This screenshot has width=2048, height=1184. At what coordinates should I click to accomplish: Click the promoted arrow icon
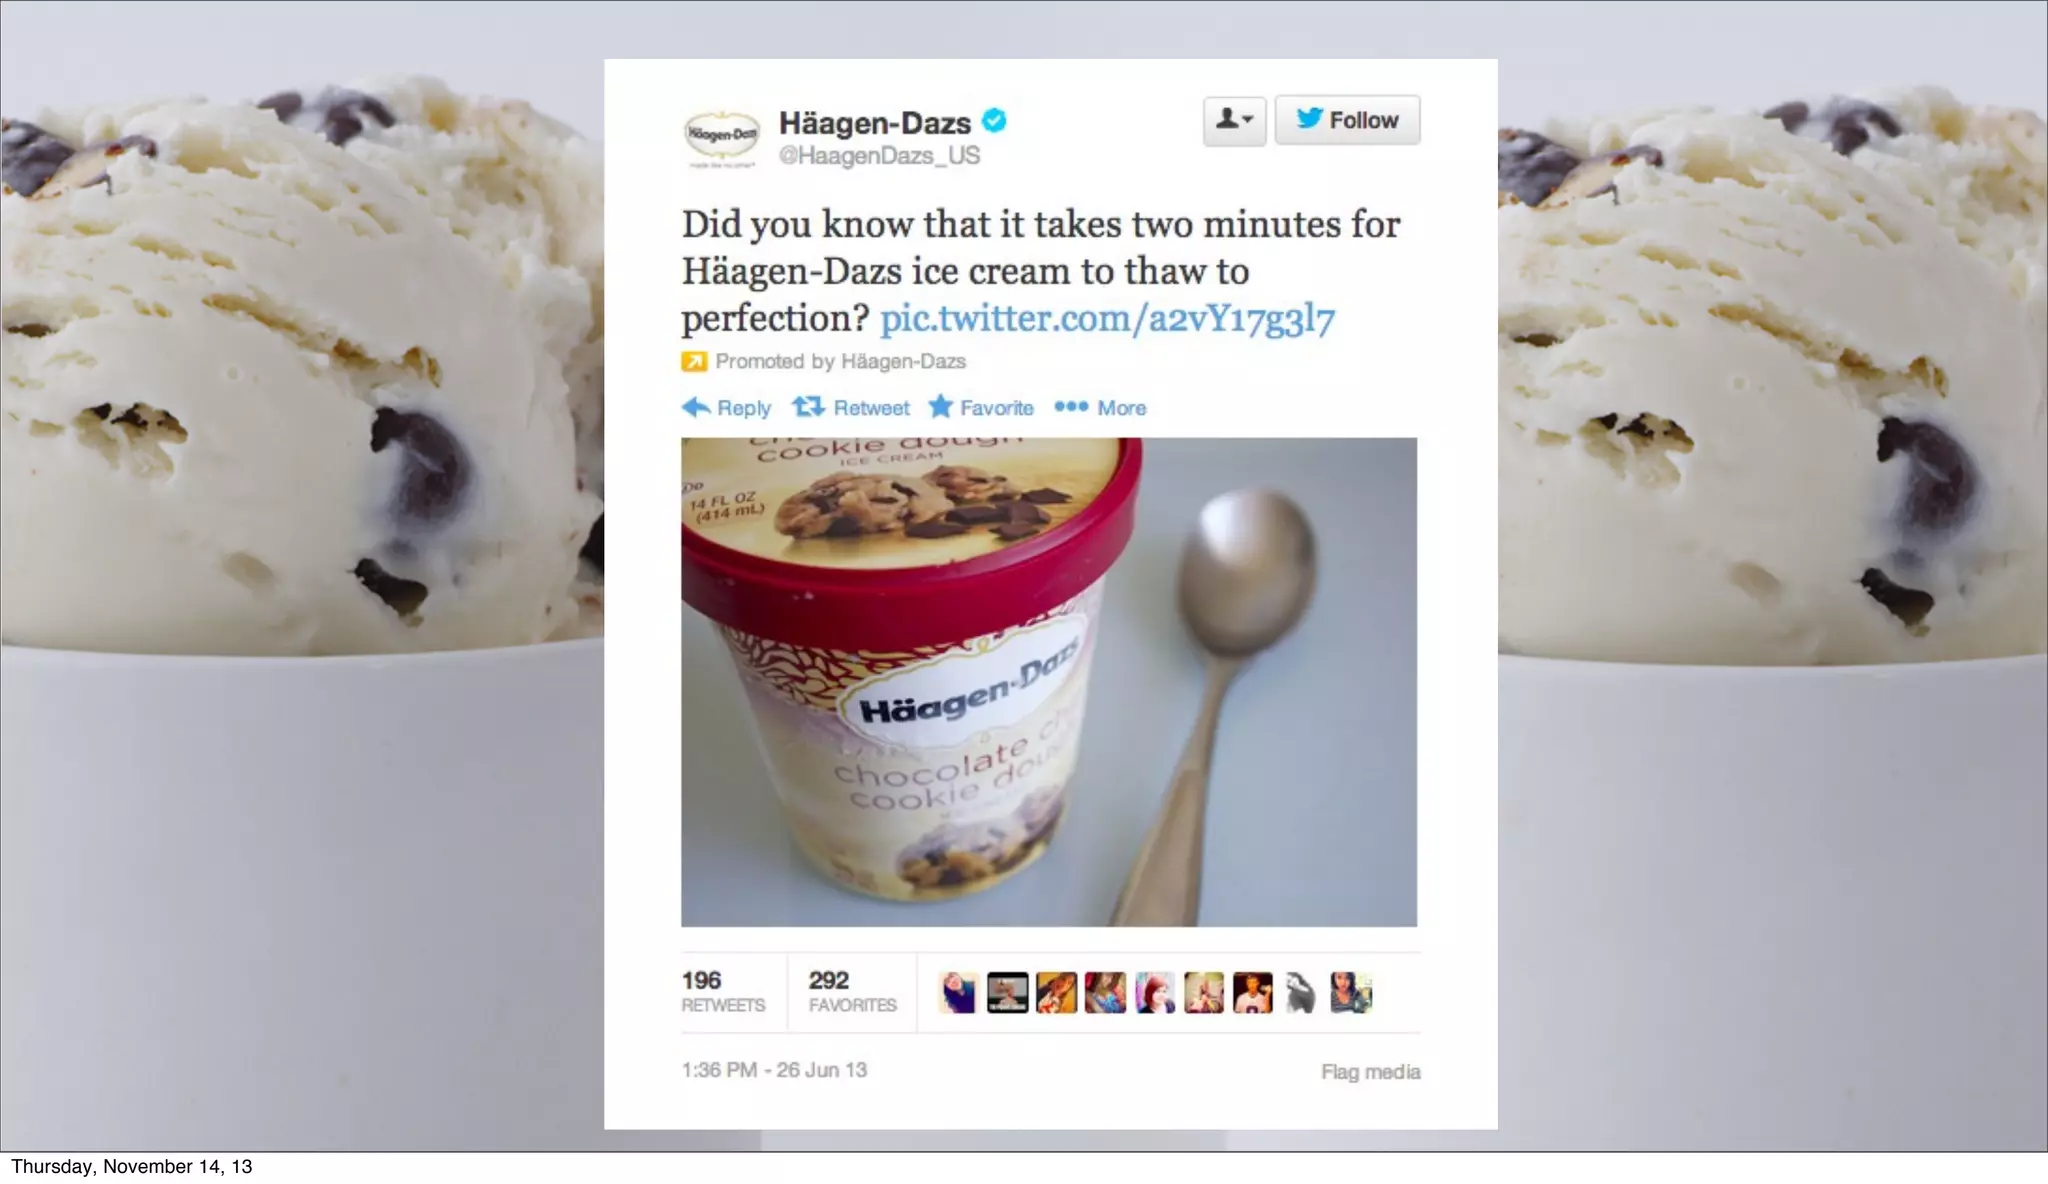(x=694, y=361)
